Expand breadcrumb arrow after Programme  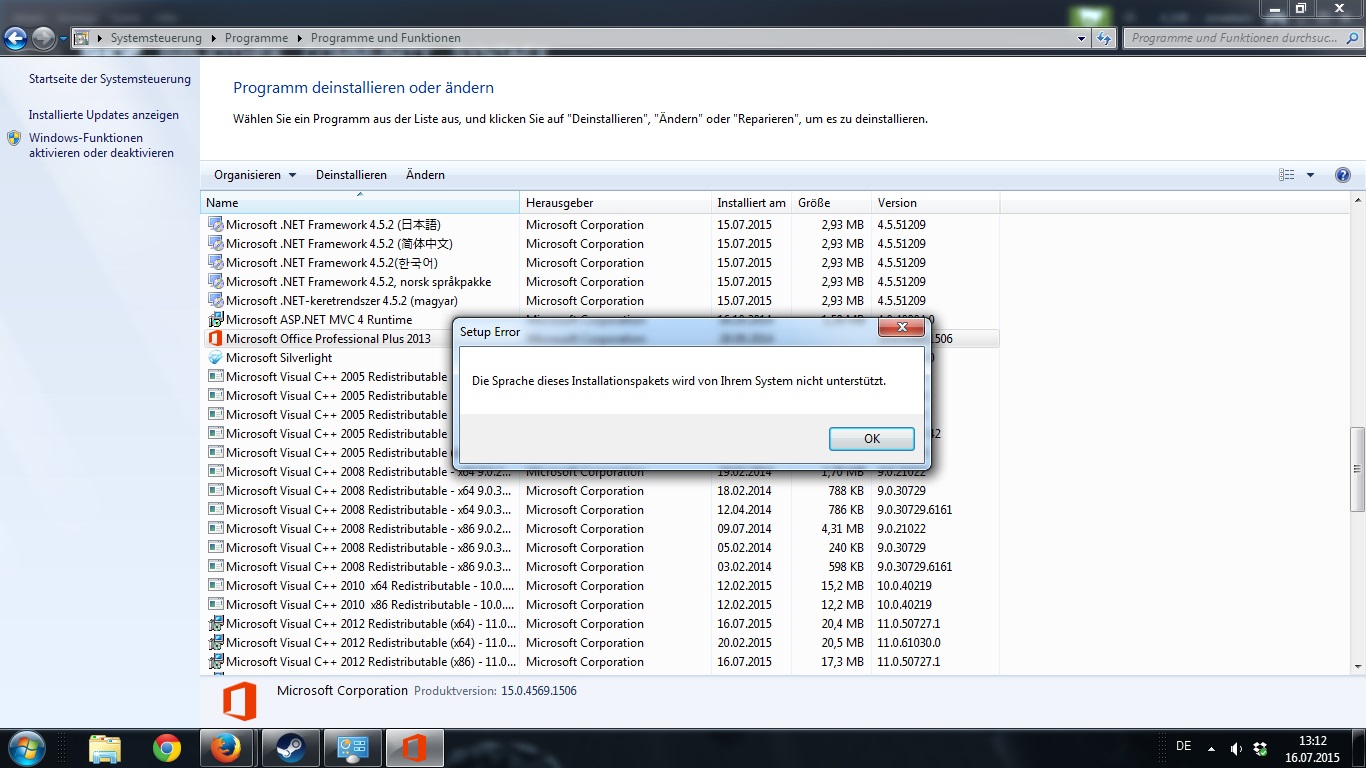click(299, 38)
